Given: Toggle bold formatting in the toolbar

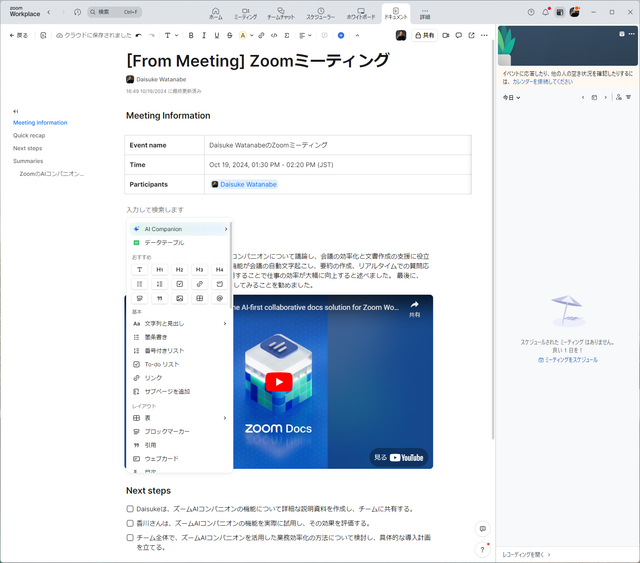Looking at the screenshot, I should [191, 36].
